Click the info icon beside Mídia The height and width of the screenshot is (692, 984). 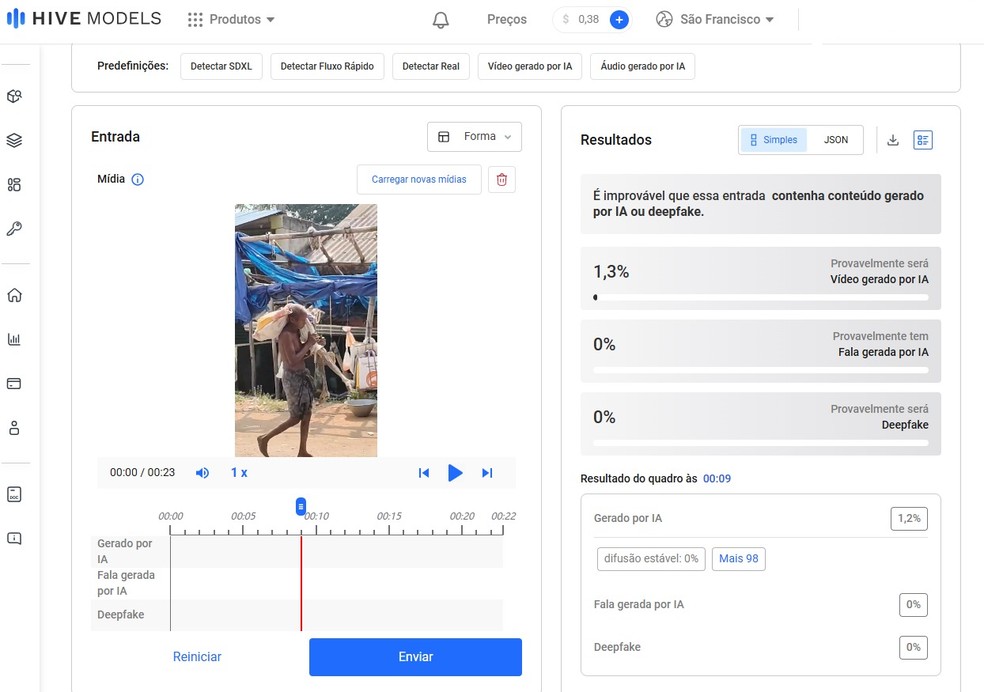(138, 180)
